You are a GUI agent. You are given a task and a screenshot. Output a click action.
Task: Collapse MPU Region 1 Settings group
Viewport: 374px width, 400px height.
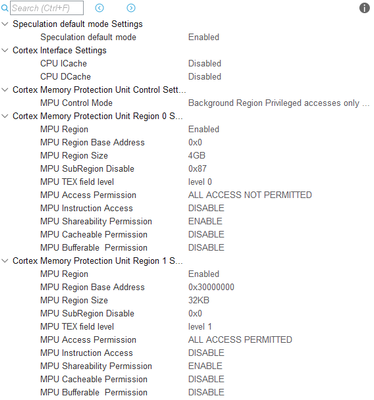coord(5,261)
